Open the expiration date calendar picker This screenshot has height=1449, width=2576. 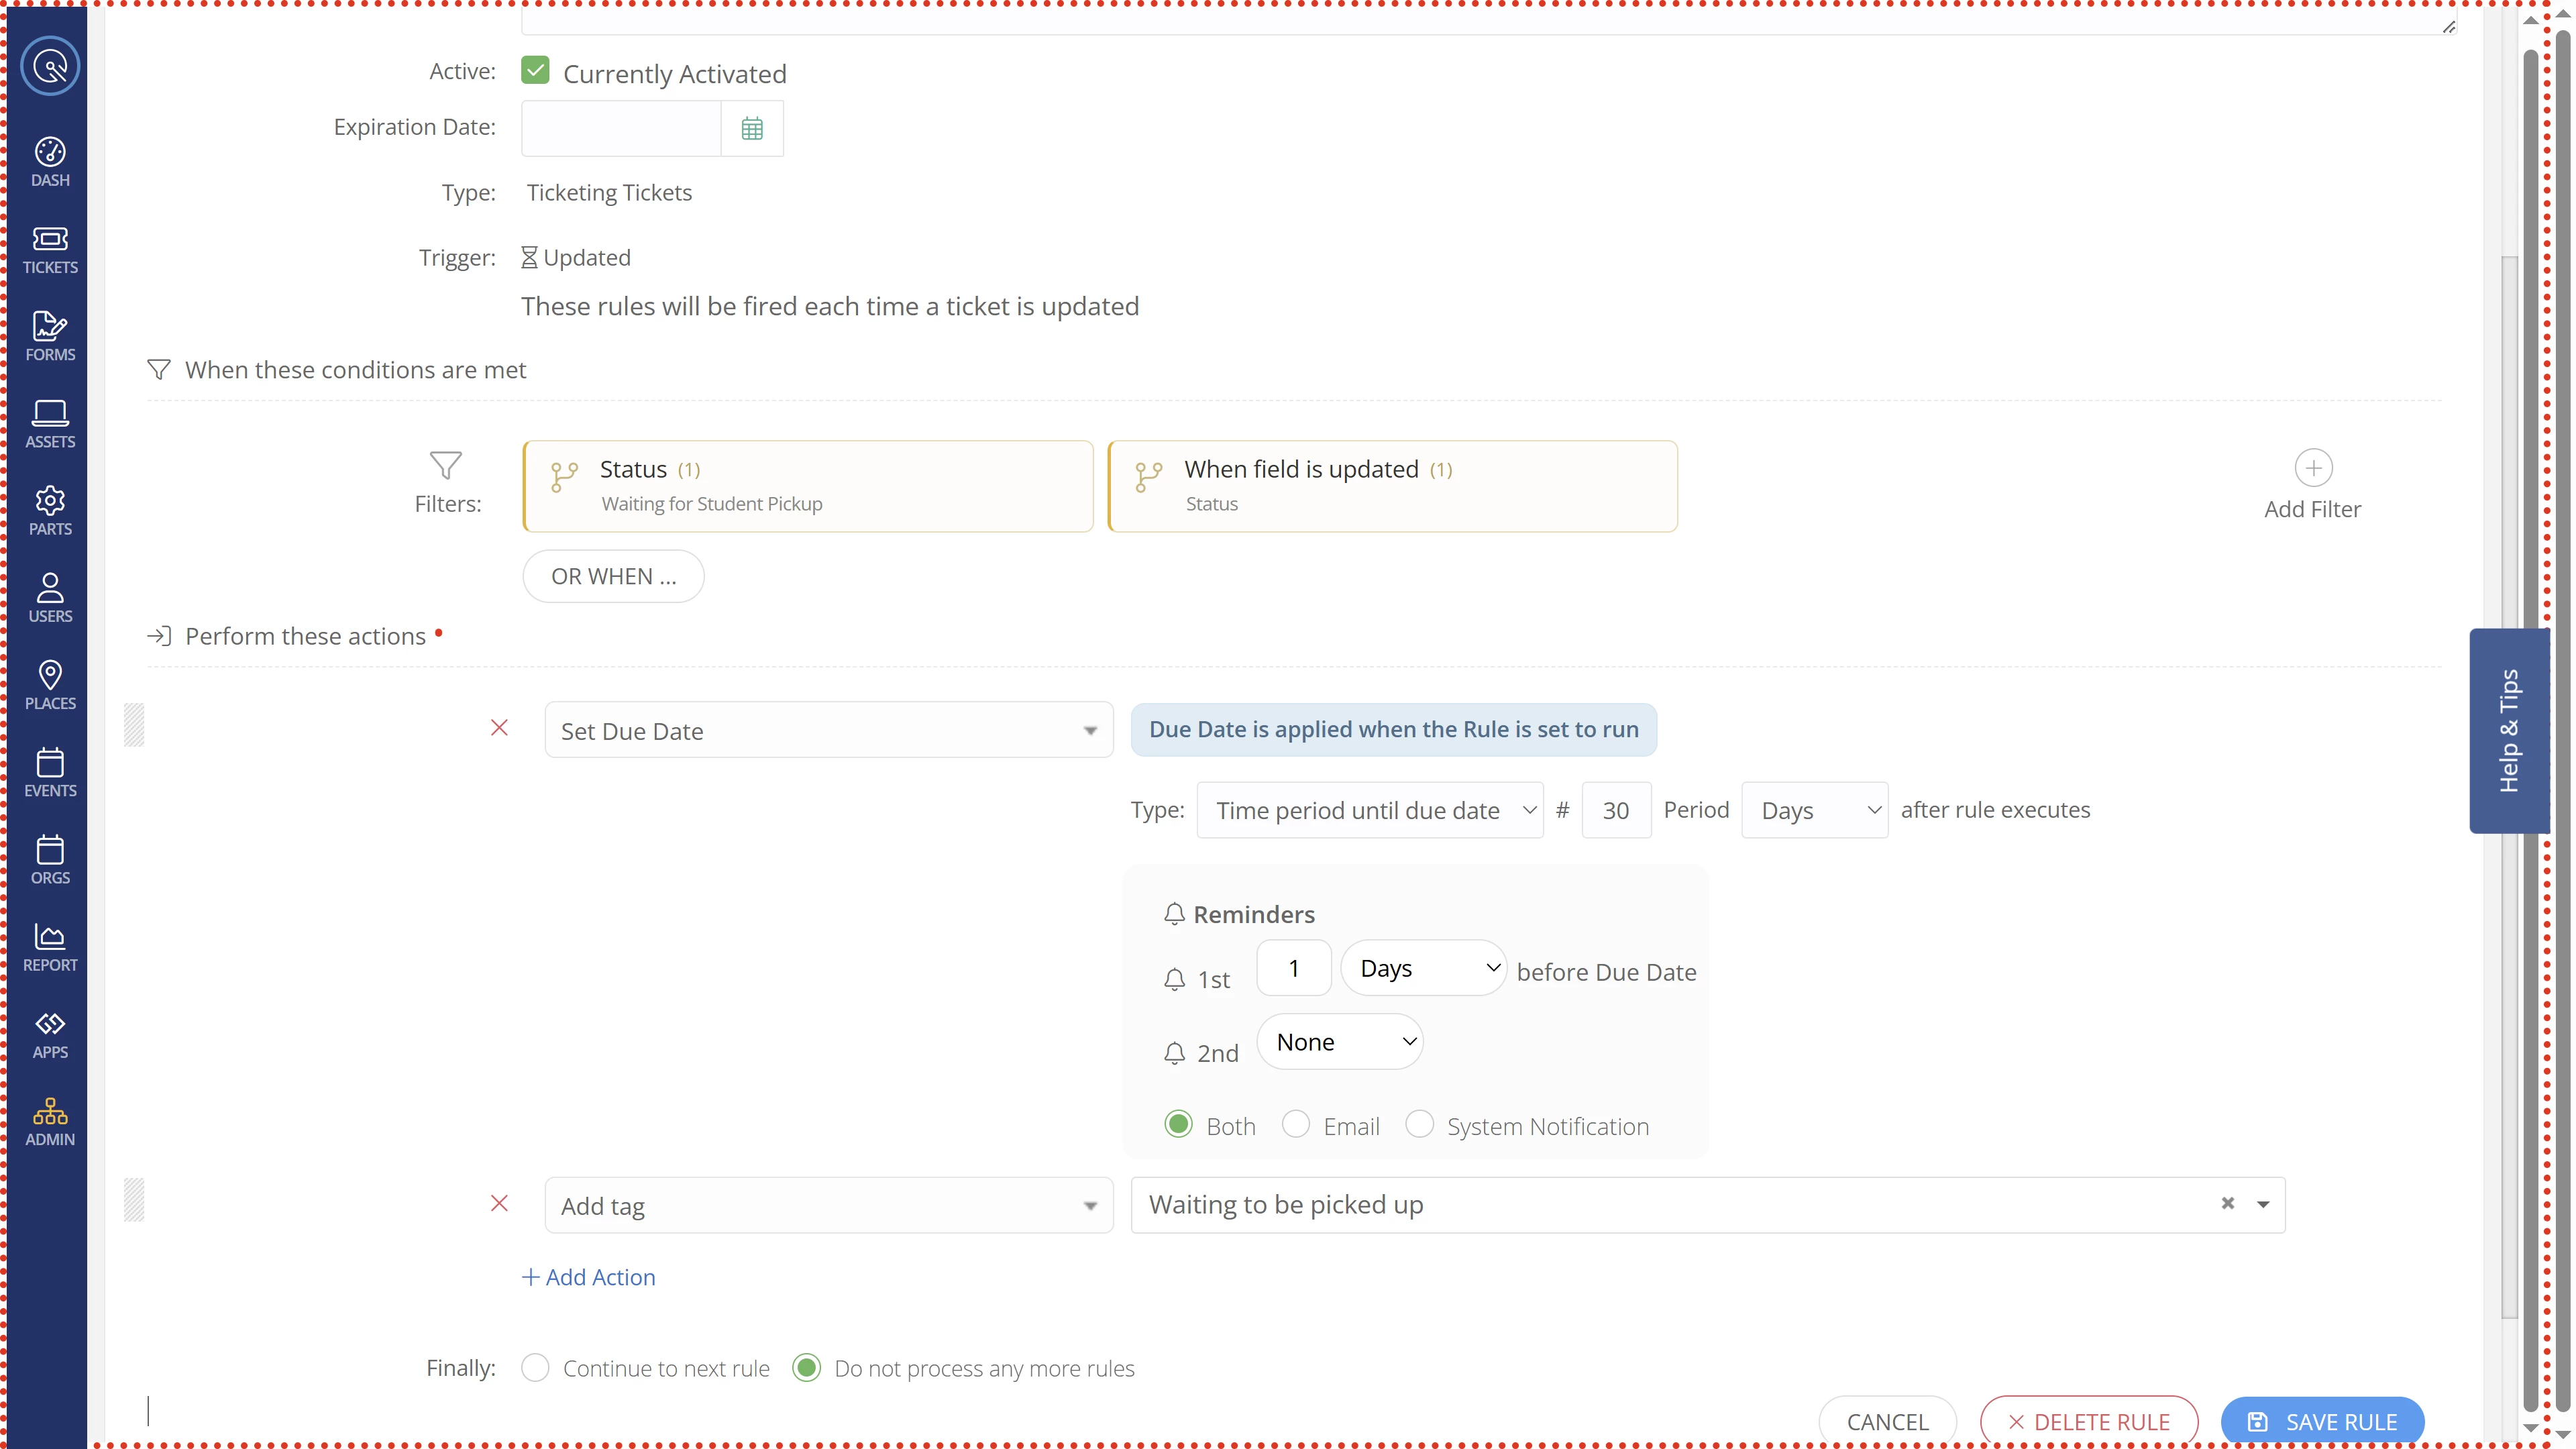(x=752, y=128)
